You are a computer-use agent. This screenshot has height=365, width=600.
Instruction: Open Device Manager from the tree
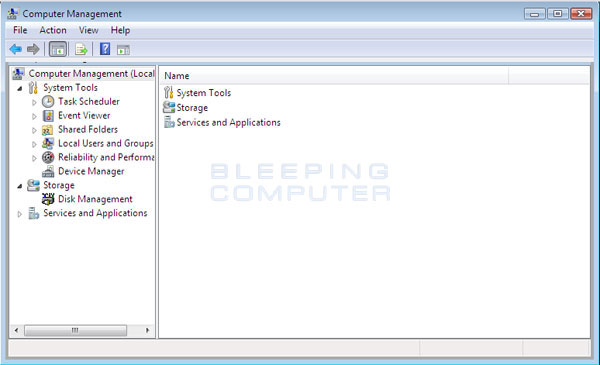91,171
